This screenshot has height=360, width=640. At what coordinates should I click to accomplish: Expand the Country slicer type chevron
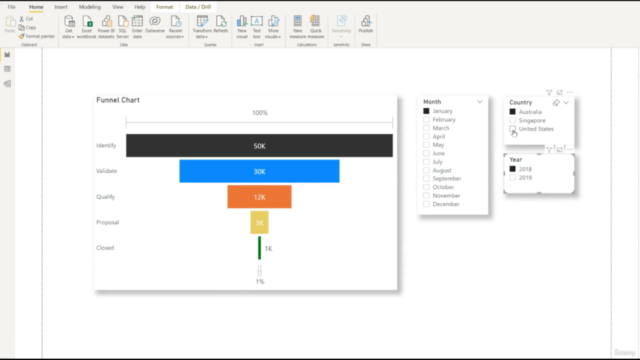point(566,102)
